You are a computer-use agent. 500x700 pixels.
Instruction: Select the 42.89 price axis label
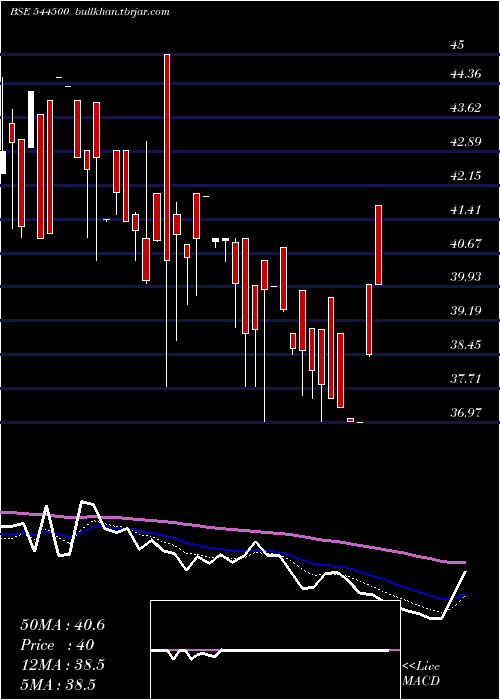point(466,142)
